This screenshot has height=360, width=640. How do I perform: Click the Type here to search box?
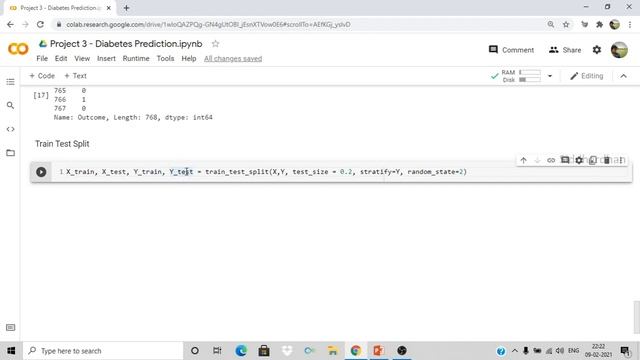point(103,351)
